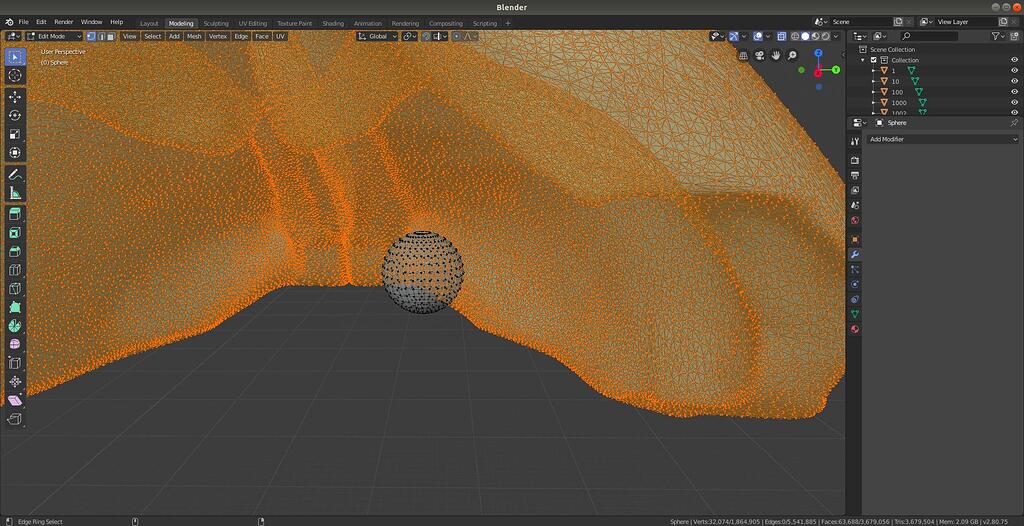This screenshot has height=526, width=1024.
Task: Click the Scene name field
Action: tap(861, 22)
